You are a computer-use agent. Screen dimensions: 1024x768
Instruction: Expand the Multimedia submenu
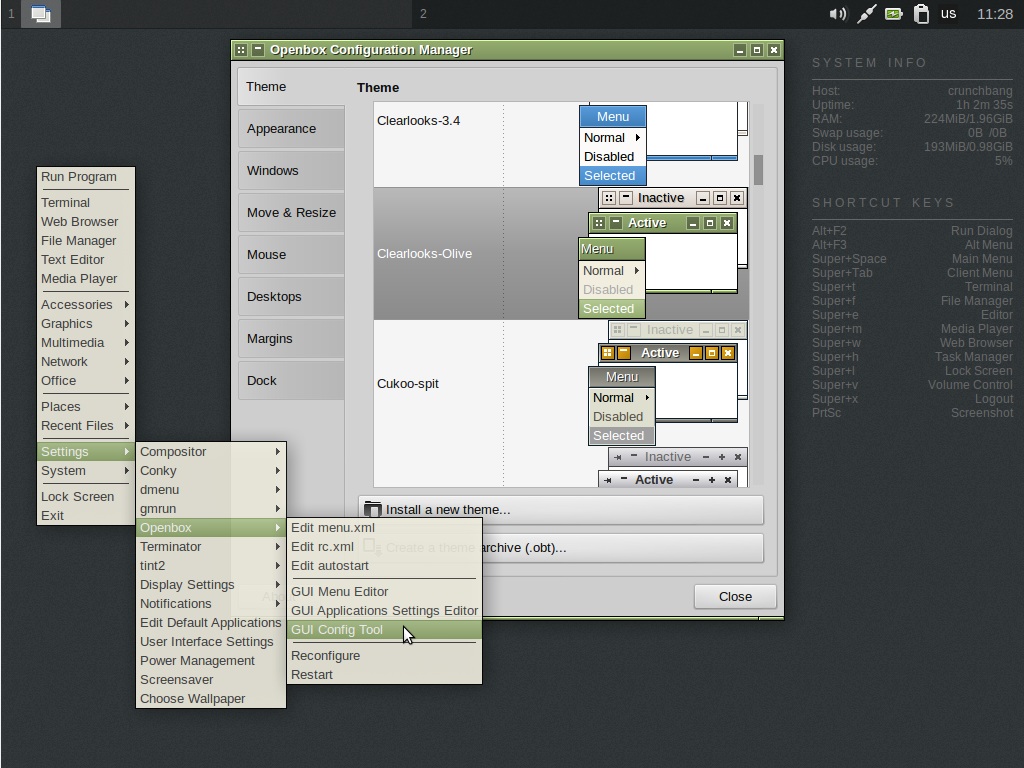pos(86,342)
